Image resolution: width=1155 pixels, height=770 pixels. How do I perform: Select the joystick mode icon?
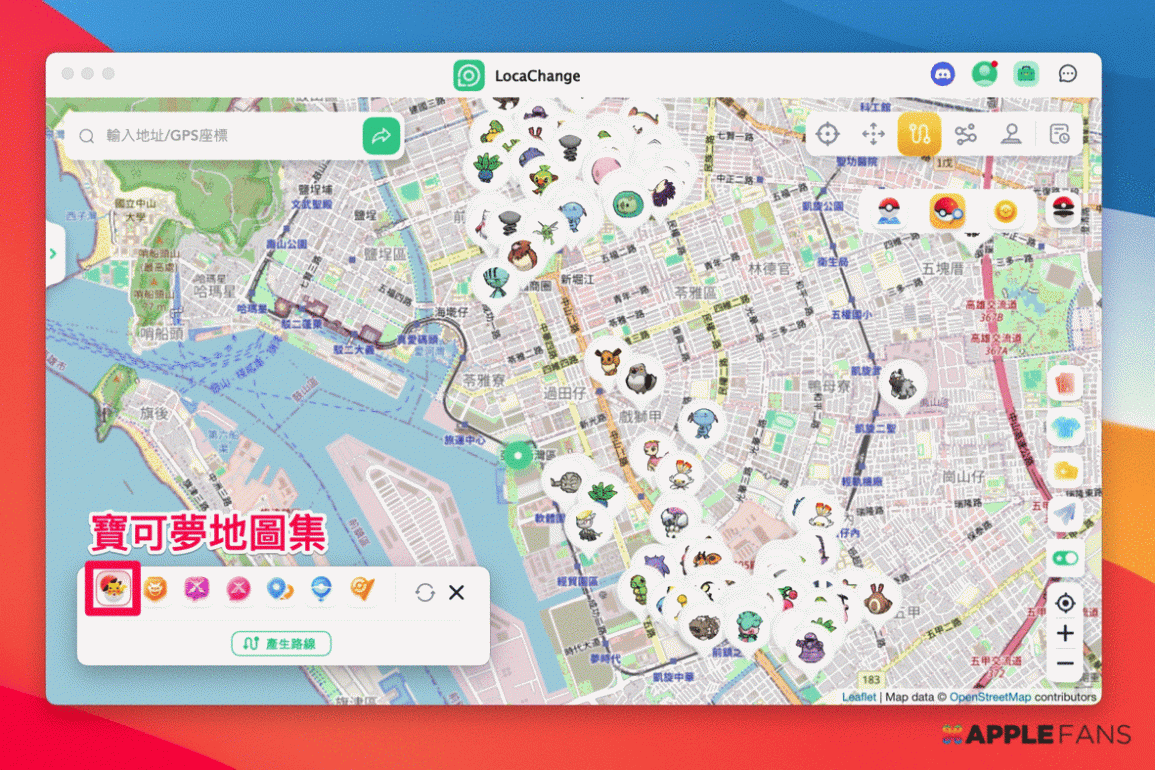coord(1011,134)
